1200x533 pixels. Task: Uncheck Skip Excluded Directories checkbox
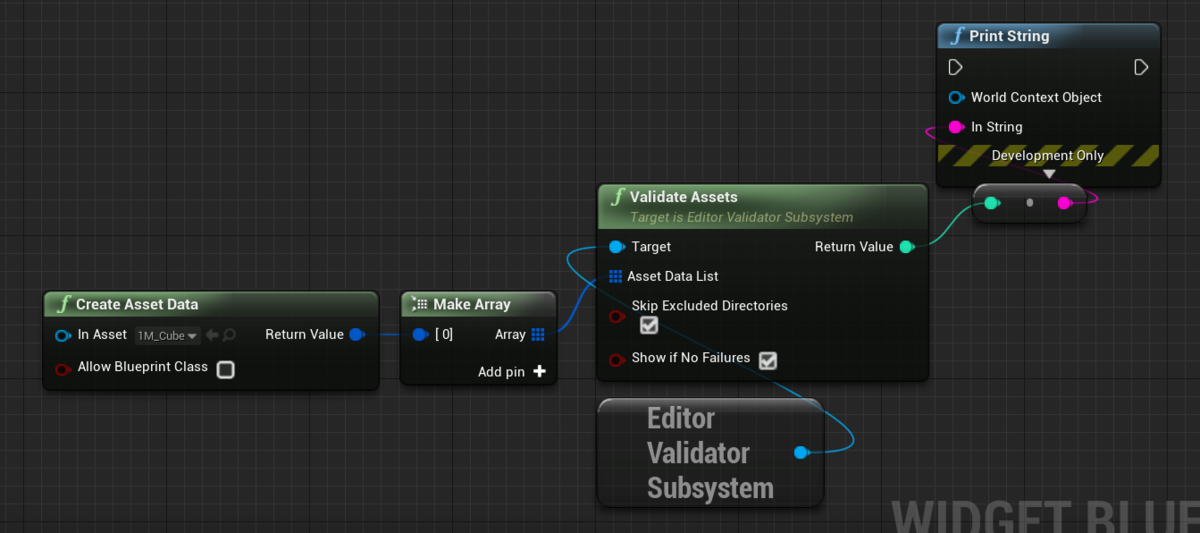[x=649, y=325]
